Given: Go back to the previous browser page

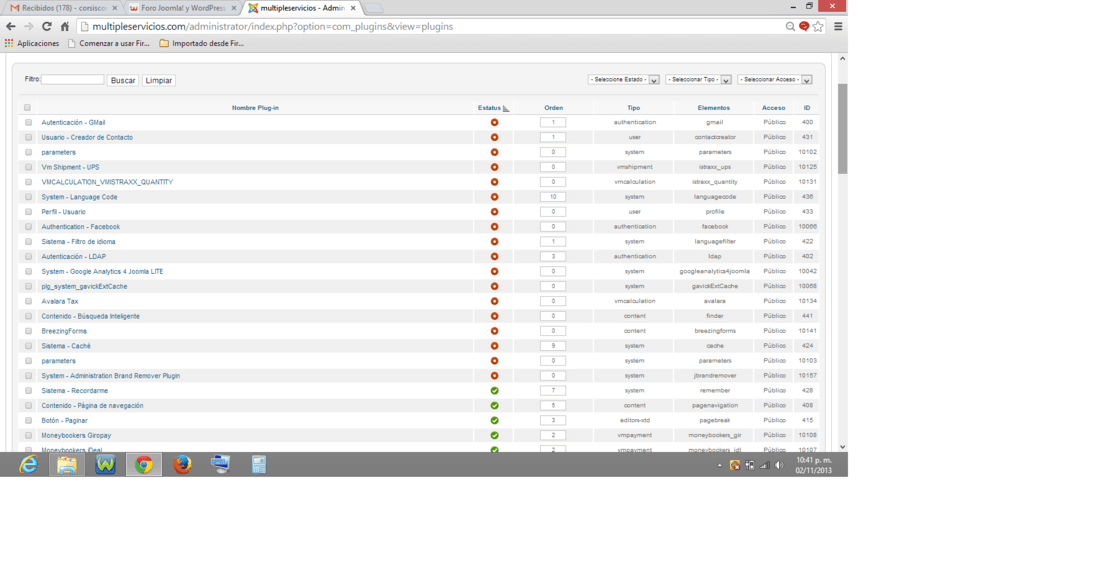Looking at the screenshot, I should coord(11,27).
